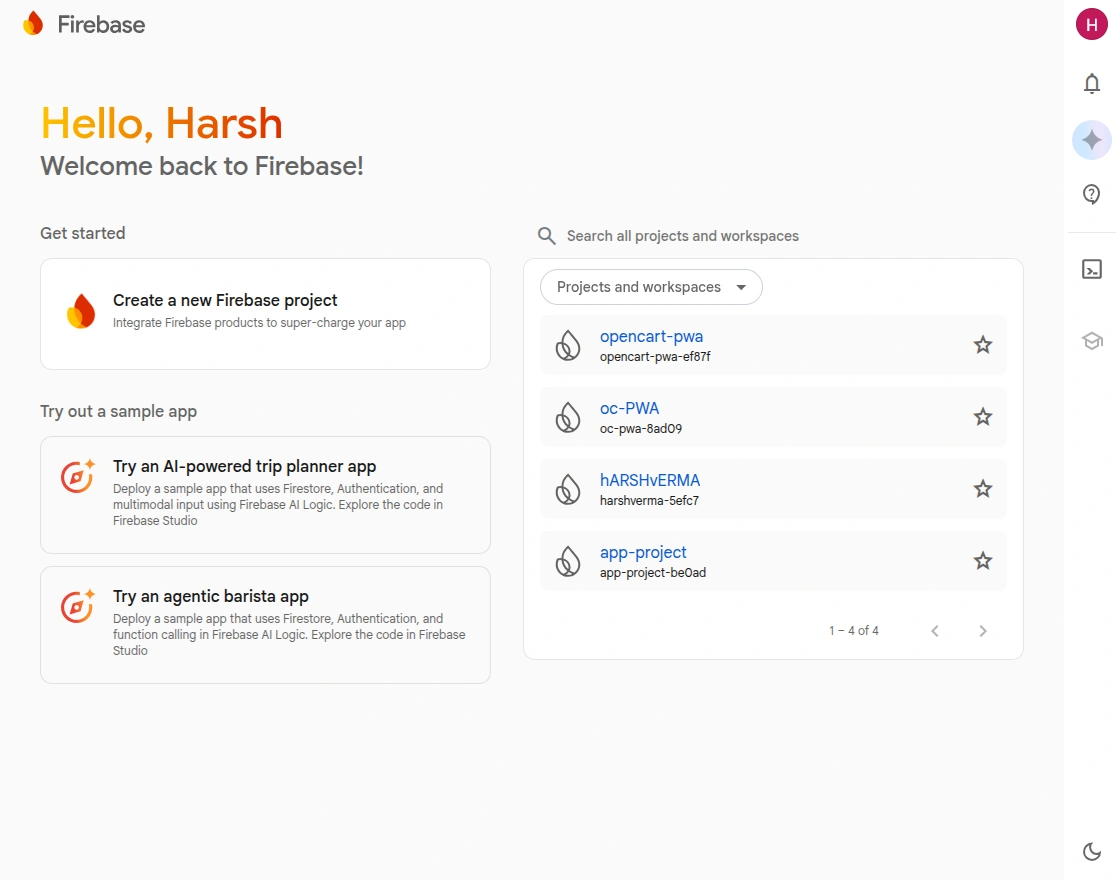Image resolution: width=1120 pixels, height=880 pixels.
Task: Star the oc-PWA project
Action: tap(983, 417)
